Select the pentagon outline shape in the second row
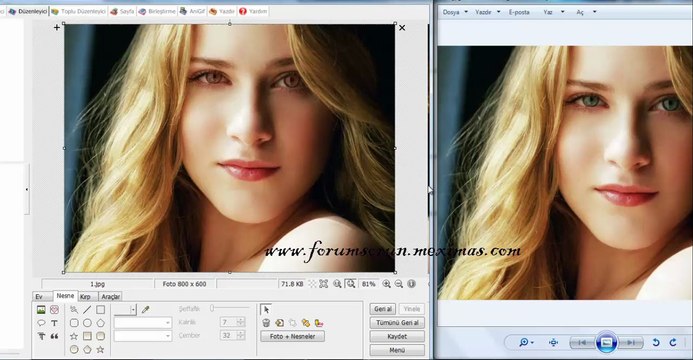 click(x=100, y=323)
